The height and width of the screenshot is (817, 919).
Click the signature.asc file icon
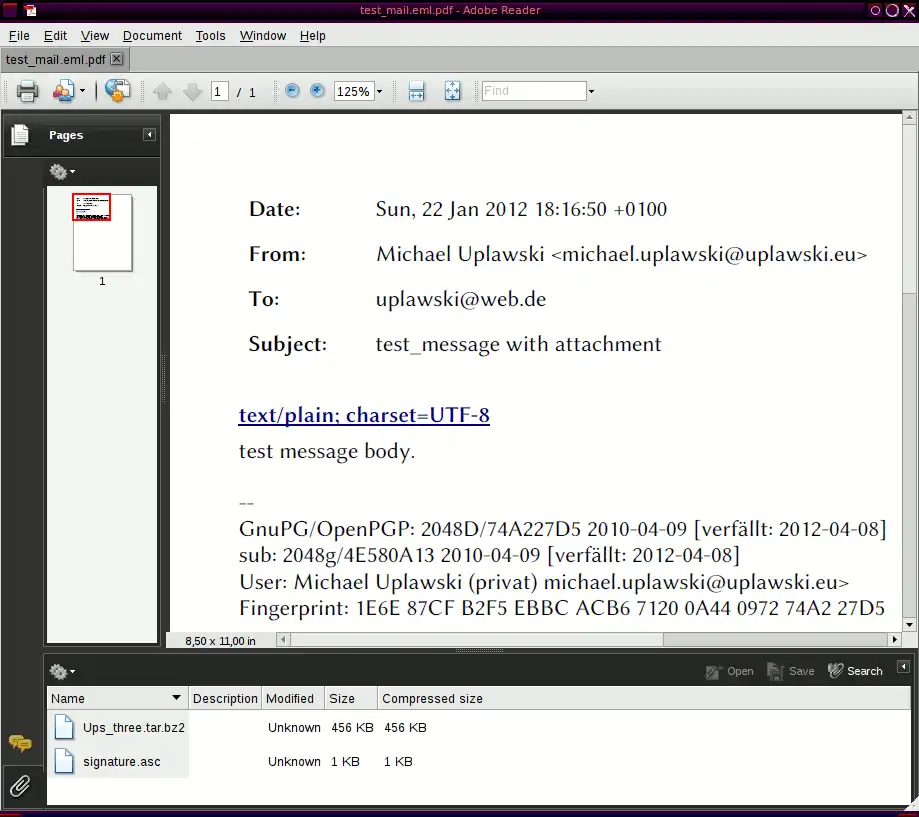point(64,761)
